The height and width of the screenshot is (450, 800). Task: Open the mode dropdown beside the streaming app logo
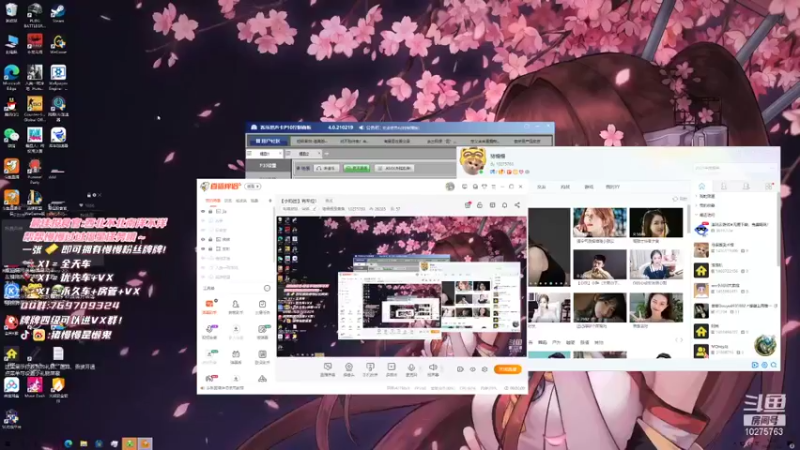[253, 186]
